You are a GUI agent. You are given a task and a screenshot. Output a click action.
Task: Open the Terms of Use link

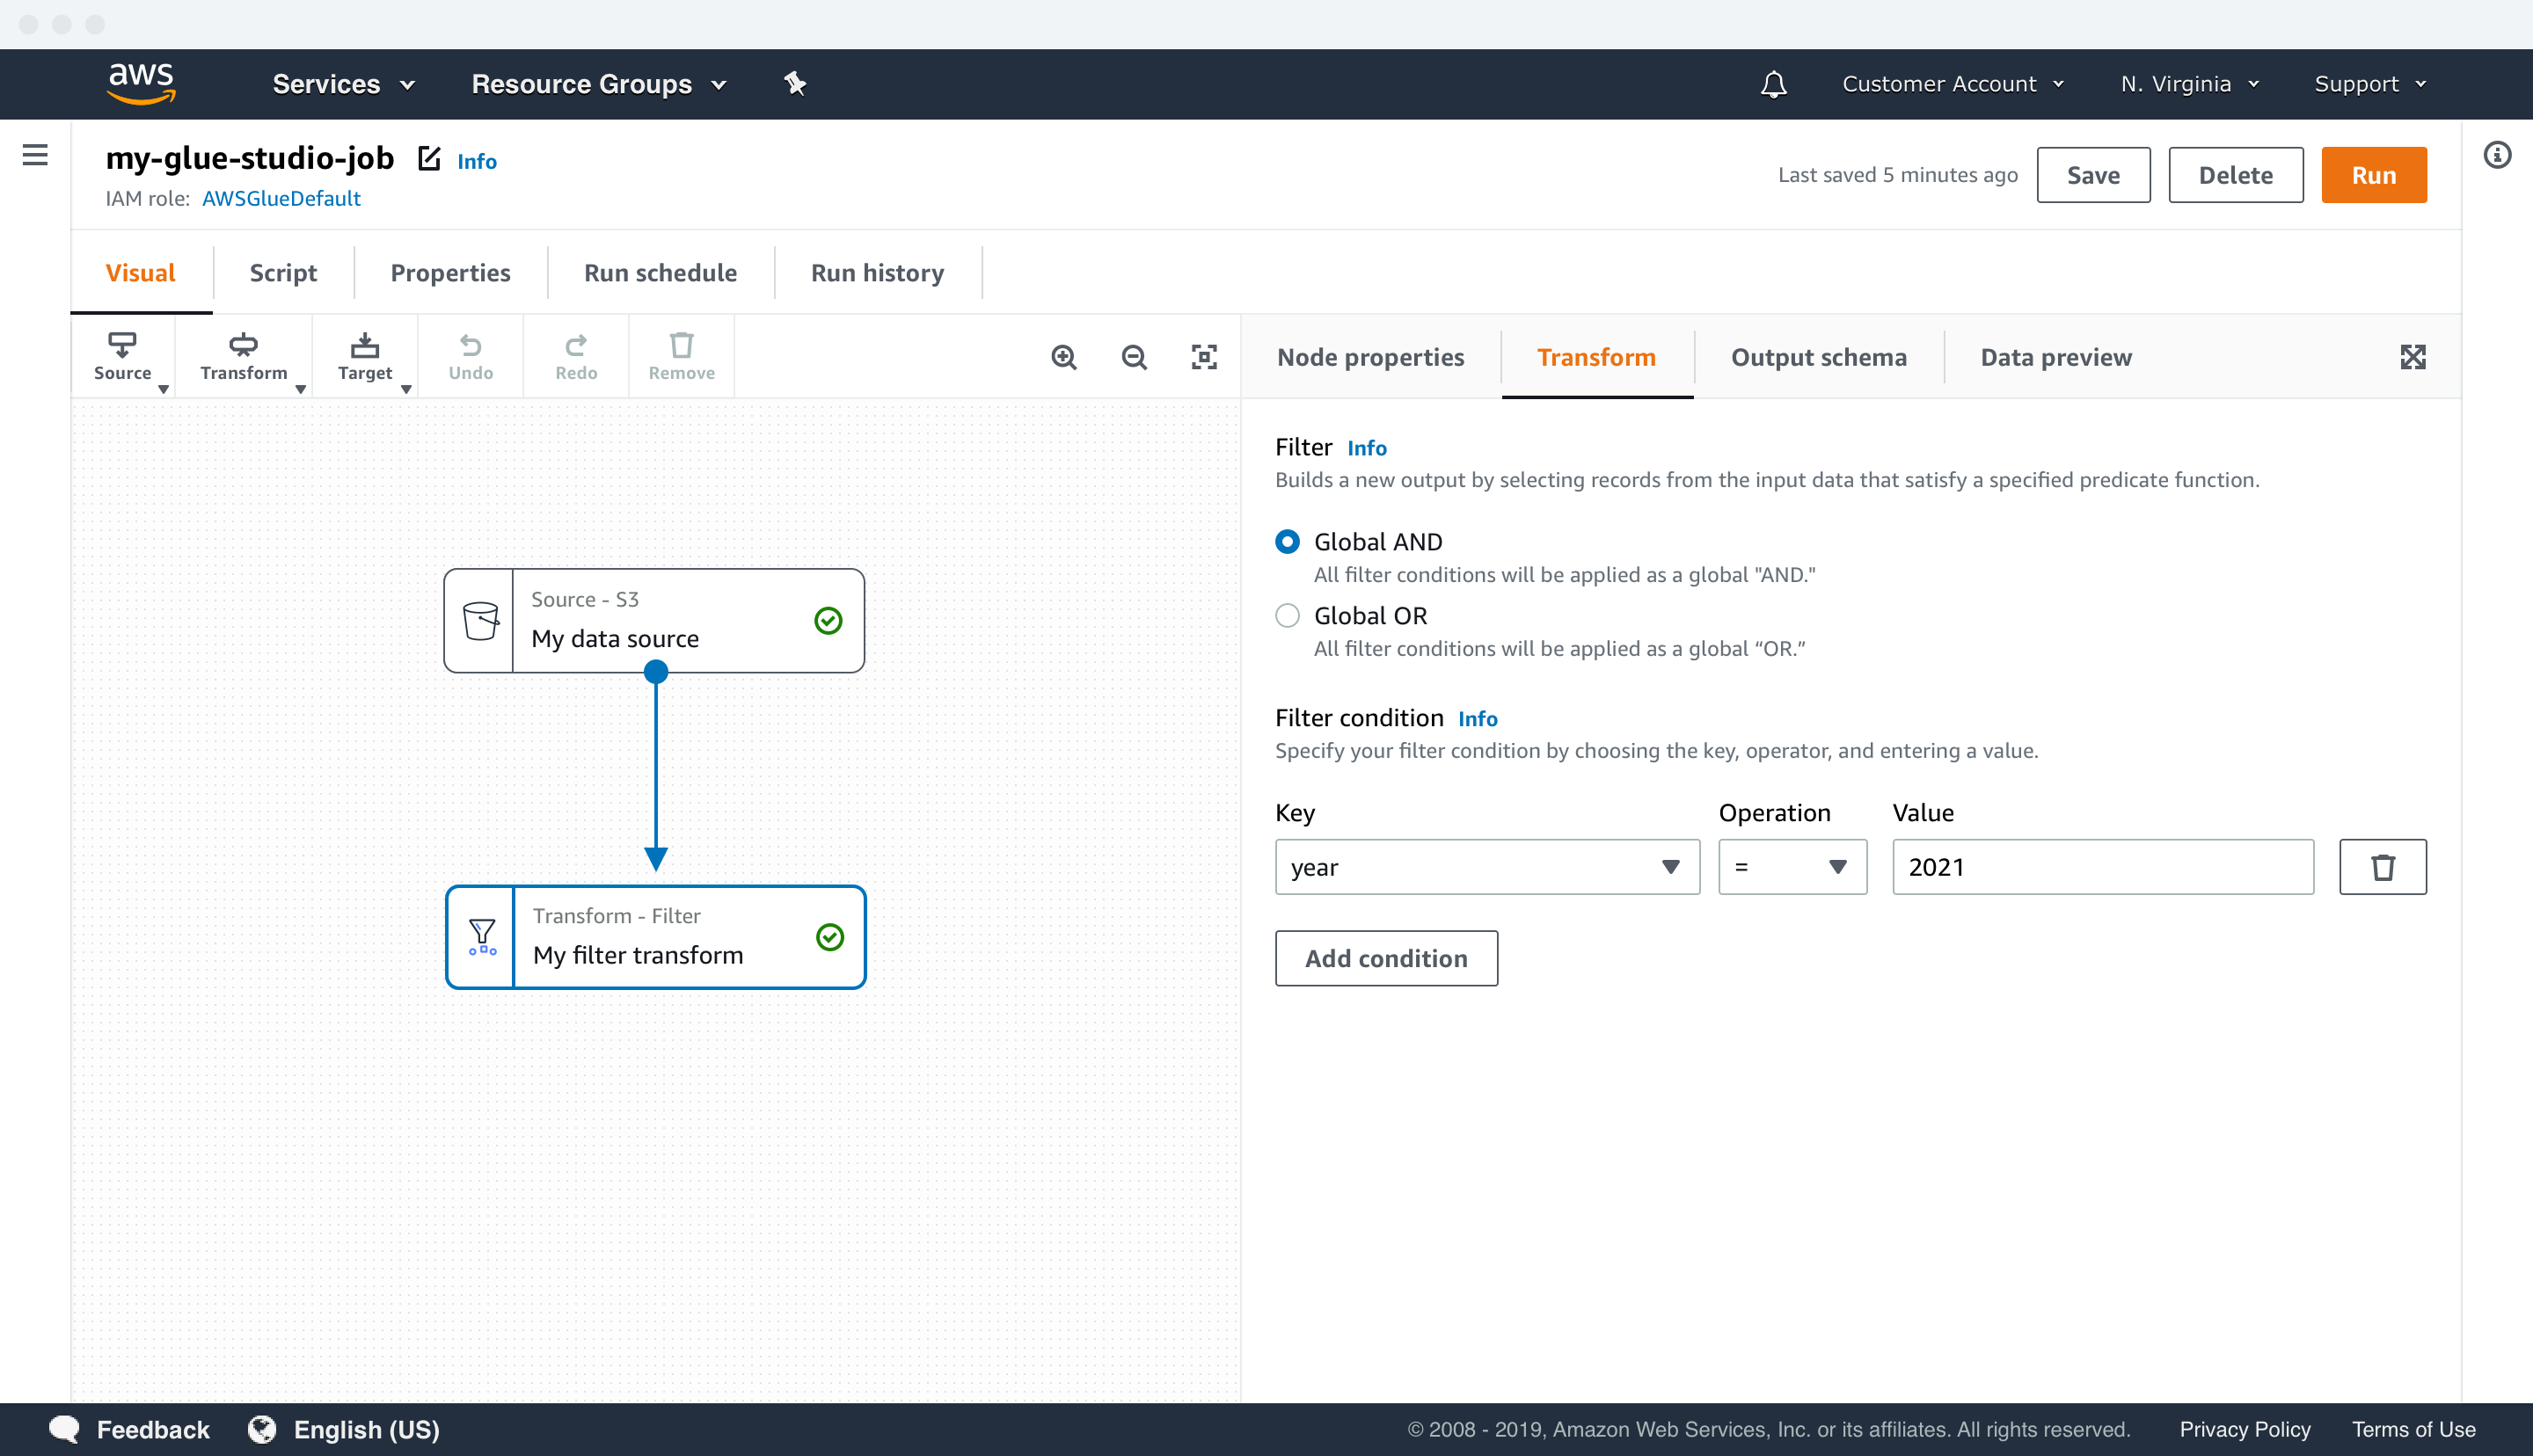tap(2413, 1429)
